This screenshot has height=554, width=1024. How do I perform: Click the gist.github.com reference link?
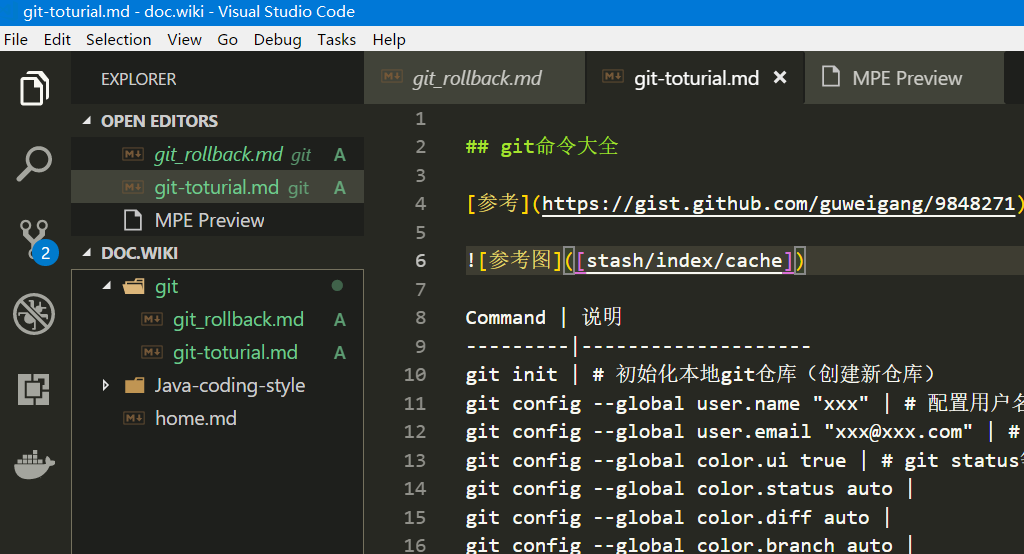778,204
